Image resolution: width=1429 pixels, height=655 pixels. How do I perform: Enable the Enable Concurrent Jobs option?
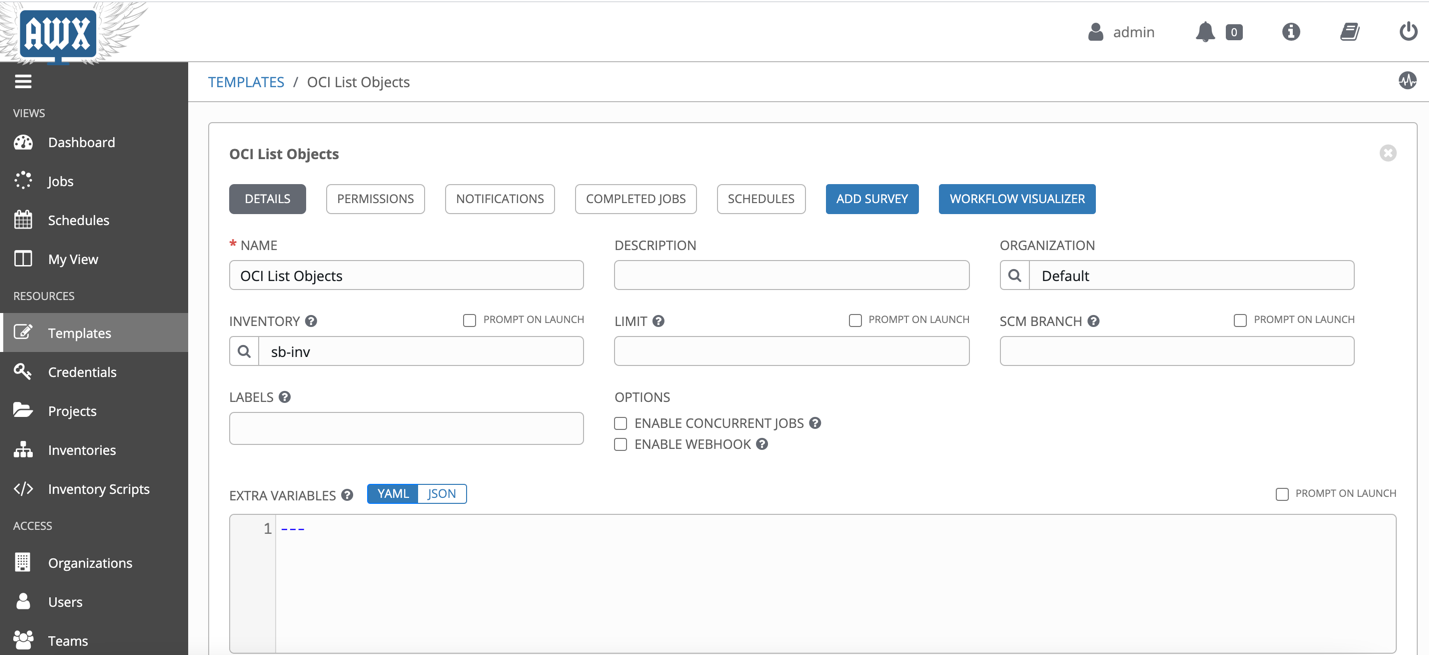(x=620, y=423)
